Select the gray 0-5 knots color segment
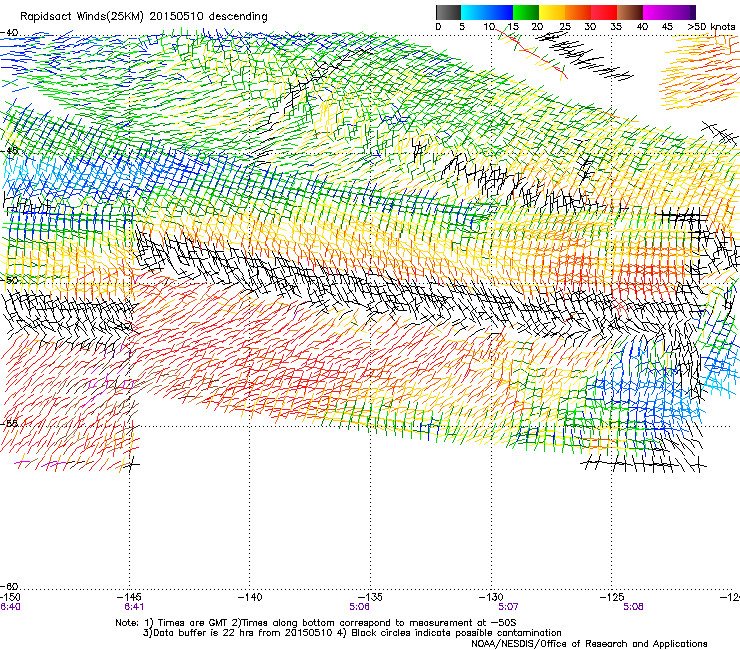Screen dimensions: 740x650 (449, 12)
